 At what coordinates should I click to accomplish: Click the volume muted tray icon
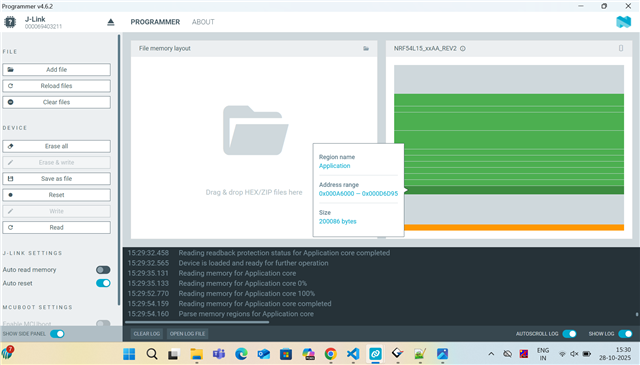pos(574,354)
